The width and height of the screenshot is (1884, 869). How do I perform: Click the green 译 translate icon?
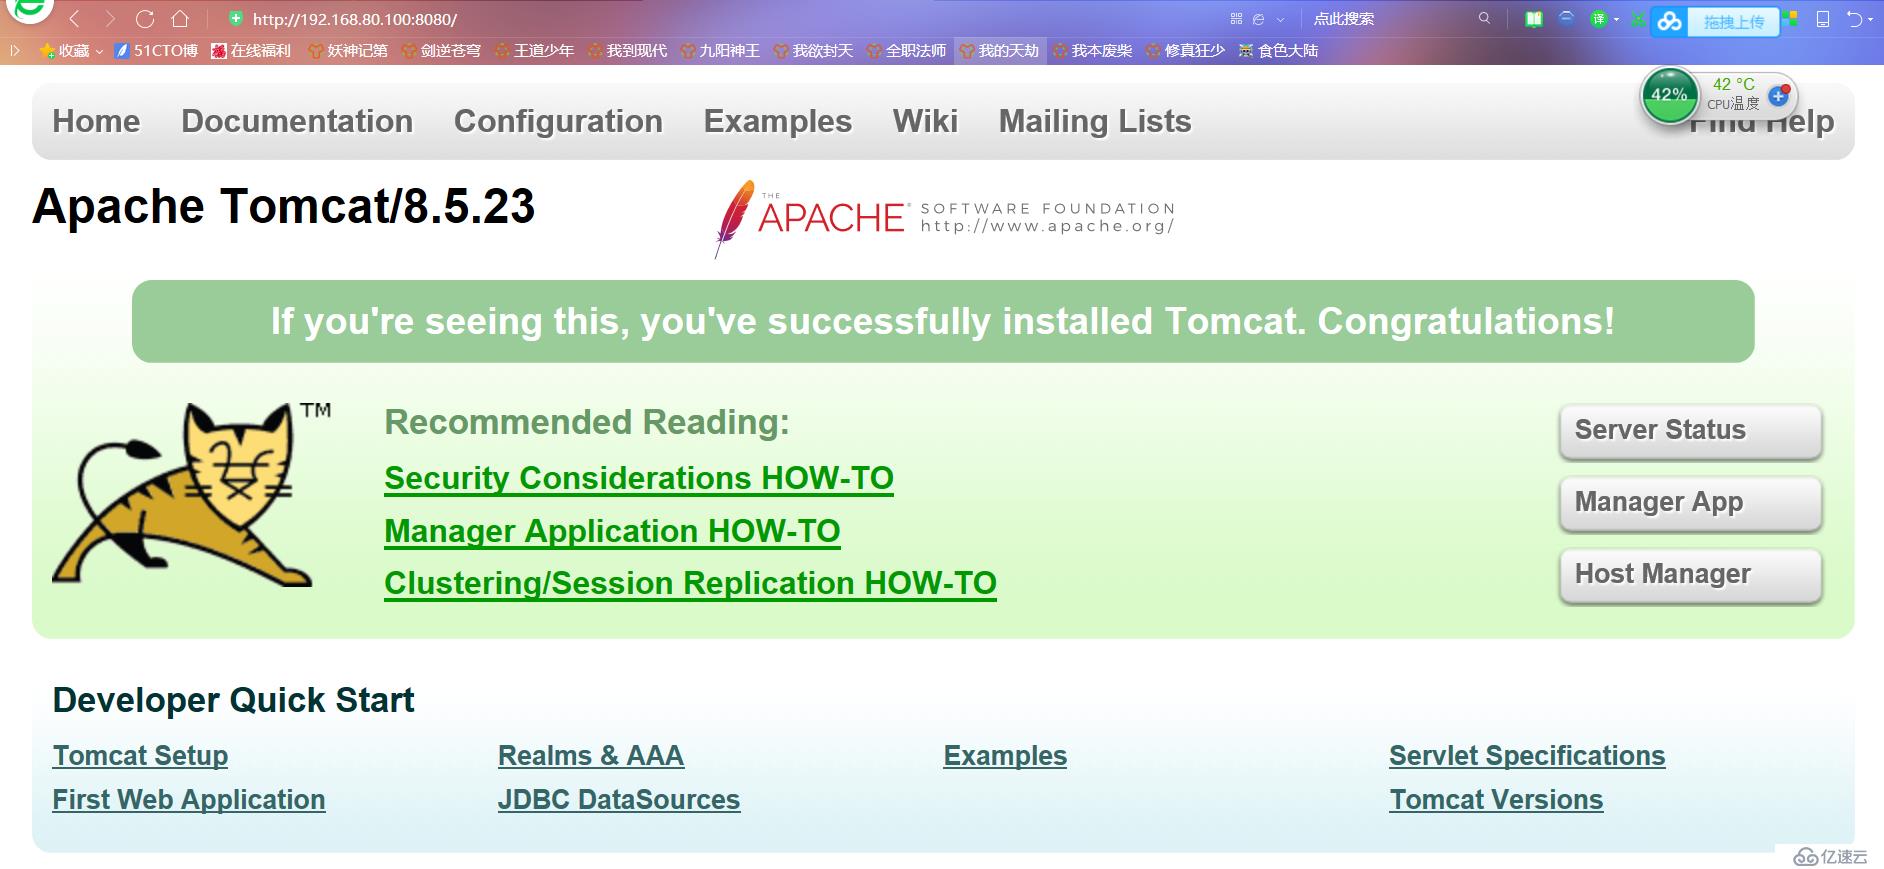click(1599, 19)
